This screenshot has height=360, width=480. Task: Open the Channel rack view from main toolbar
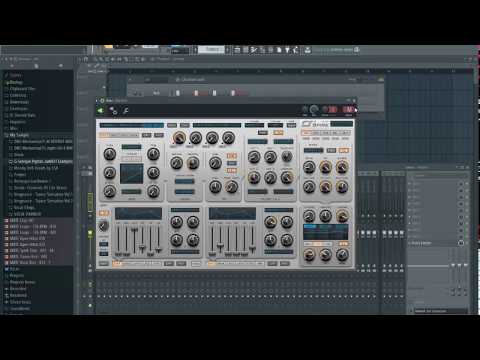coord(254,50)
